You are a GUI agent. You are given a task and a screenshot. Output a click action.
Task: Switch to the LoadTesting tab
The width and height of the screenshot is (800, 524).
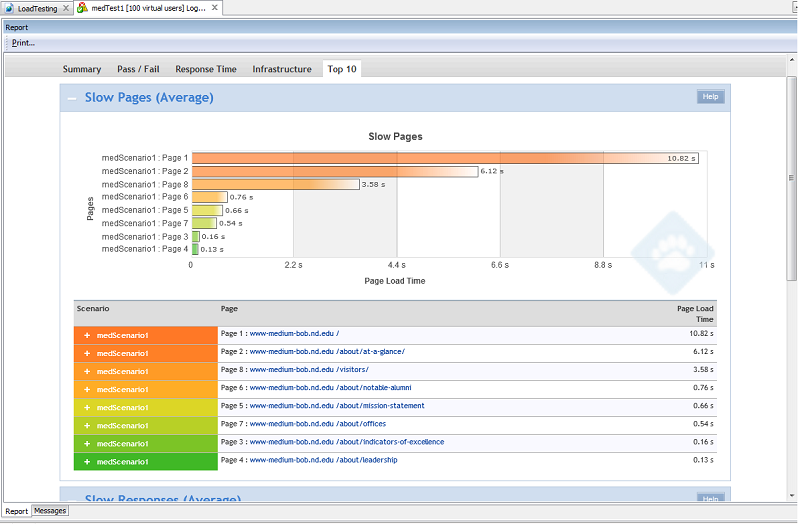pyautogui.click(x=37, y=8)
